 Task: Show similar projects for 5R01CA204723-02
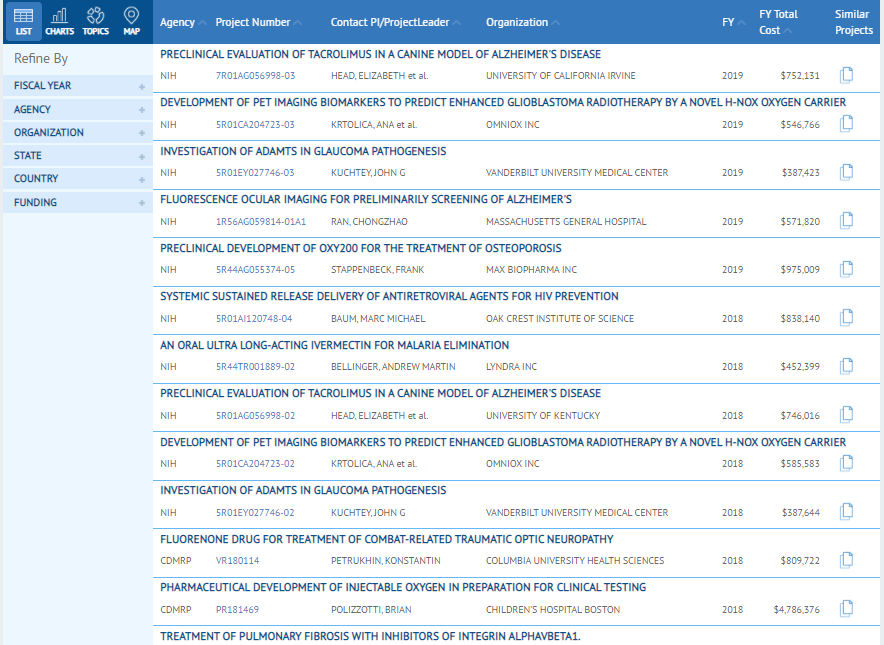(846, 463)
